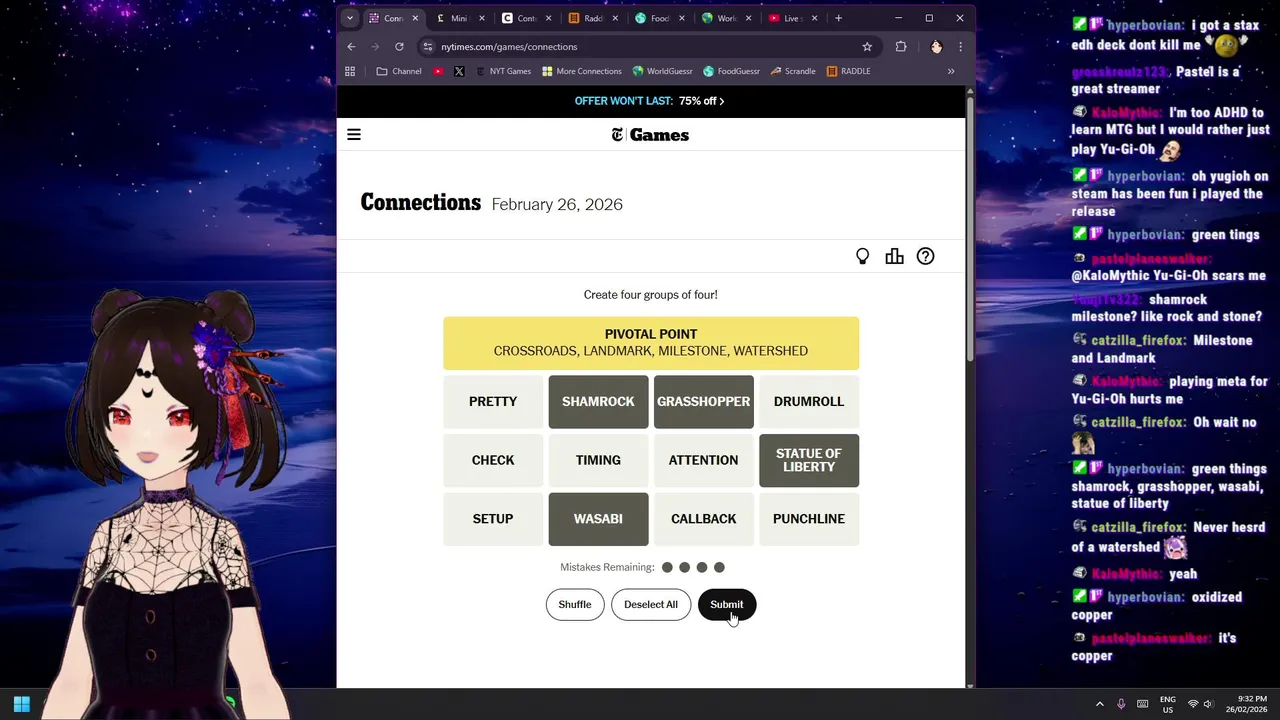This screenshot has height=720, width=1280.
Task: Deselect the WASABI tile
Action: pyautogui.click(x=598, y=519)
